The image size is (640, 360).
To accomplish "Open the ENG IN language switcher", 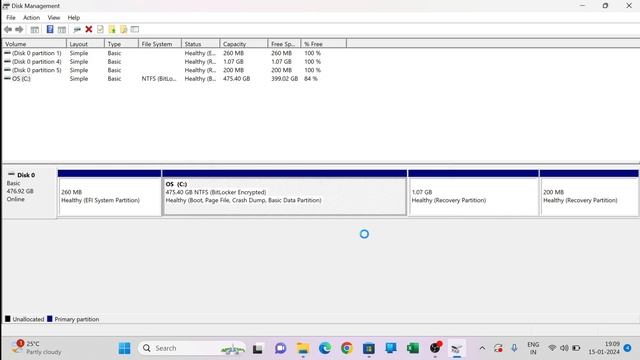I will (533, 348).
